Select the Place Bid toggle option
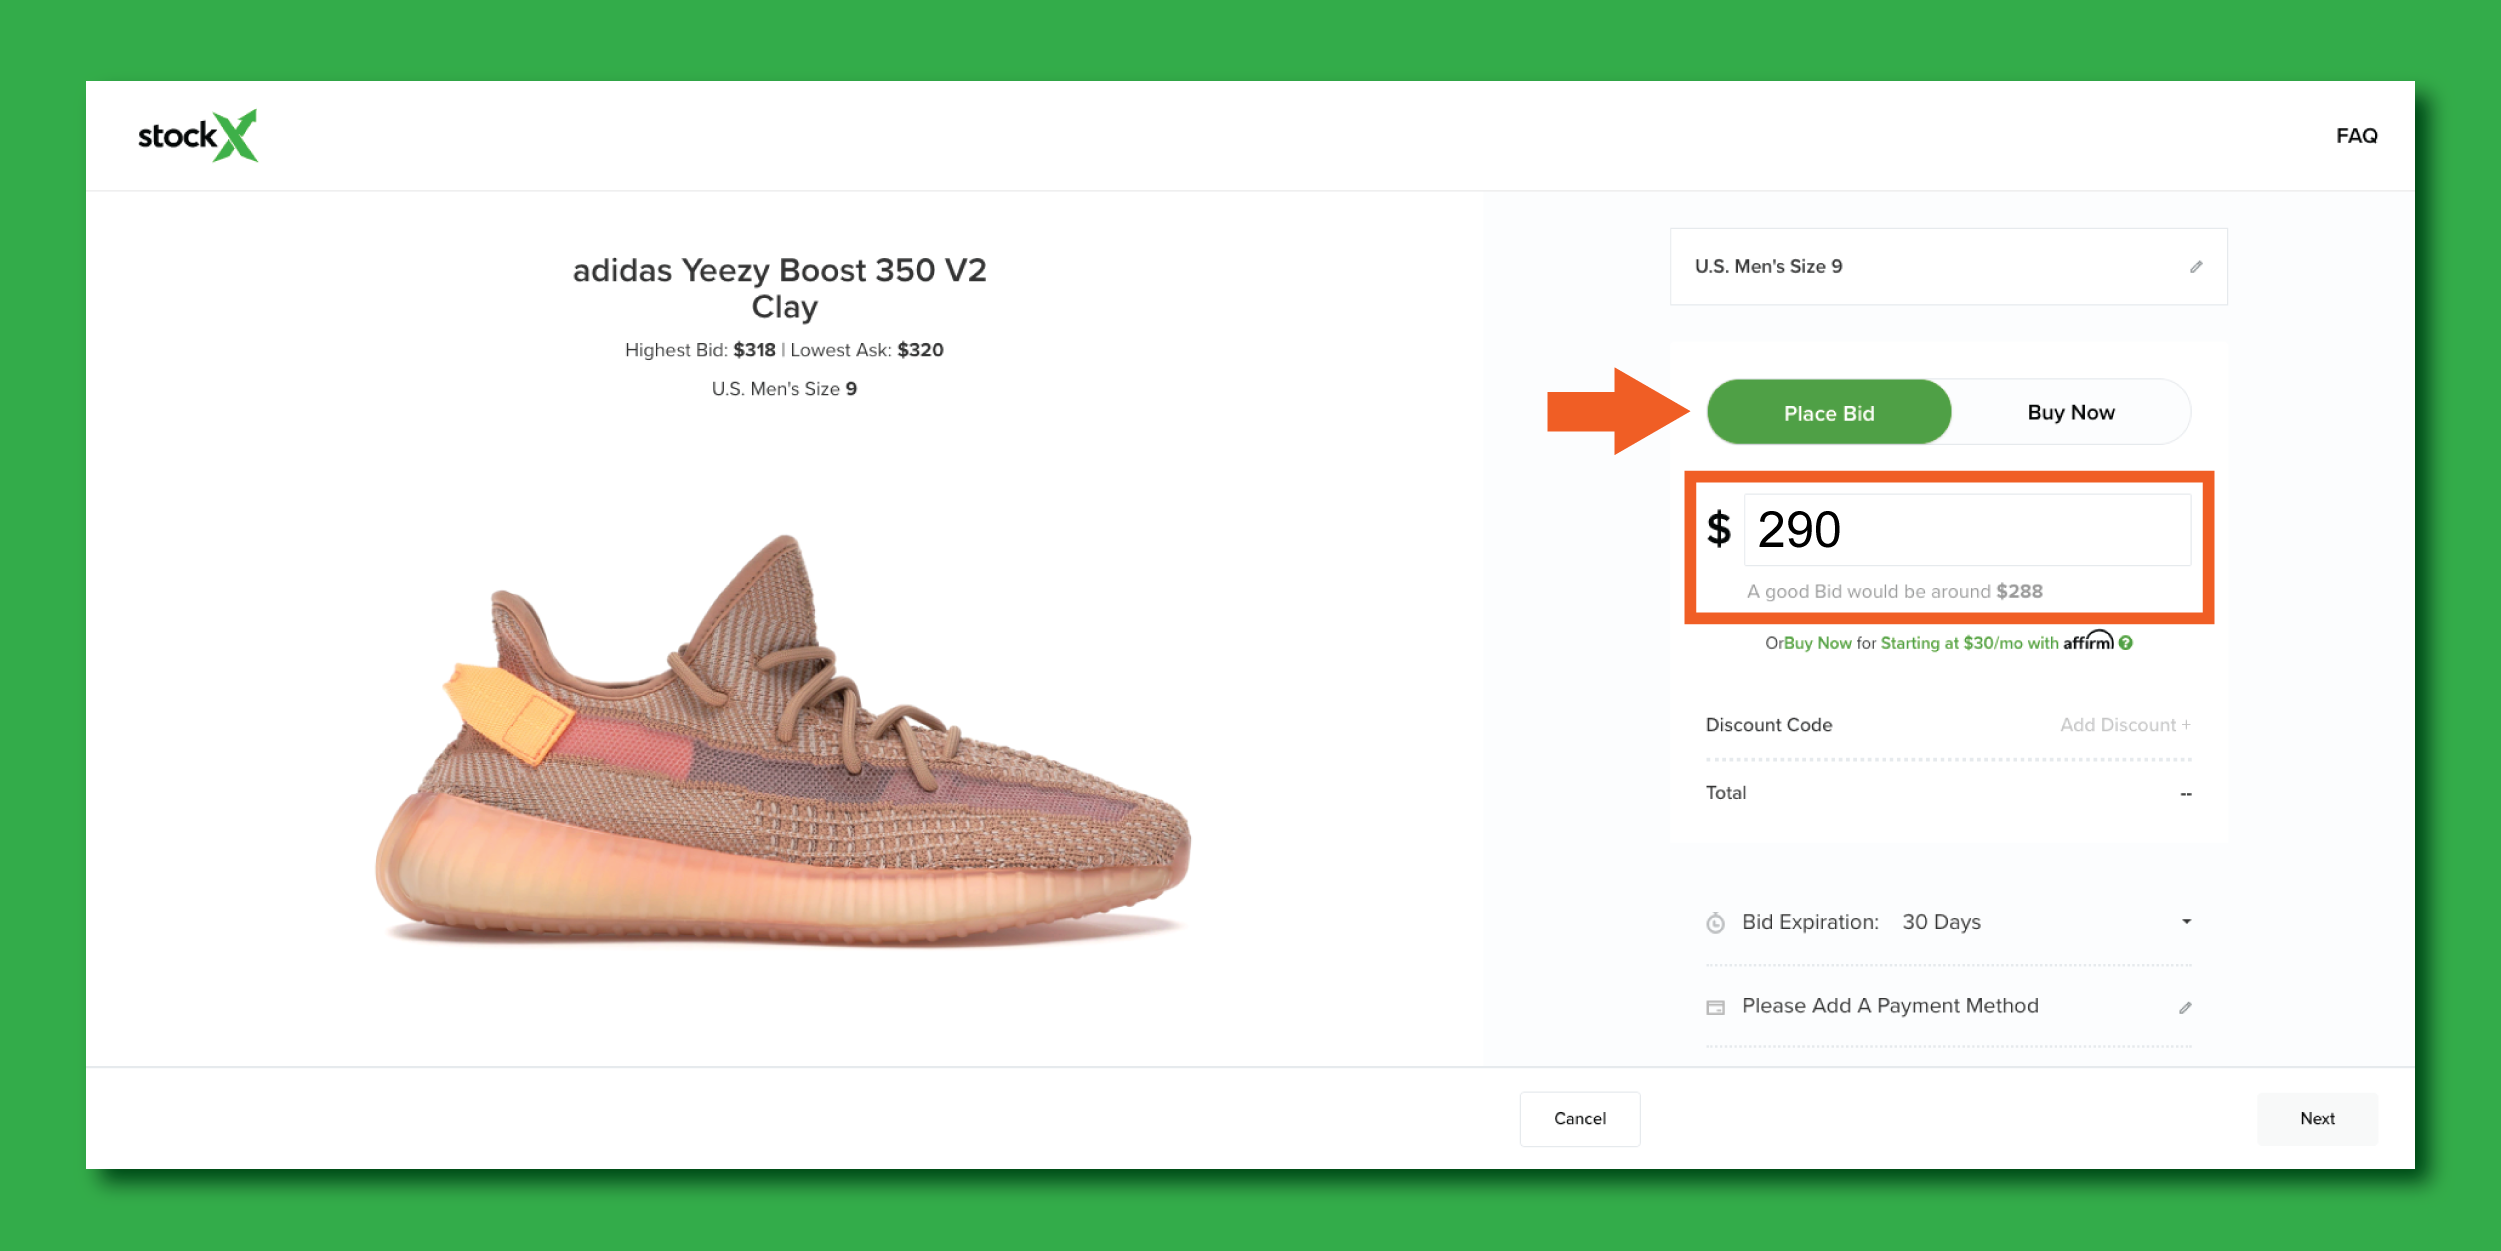This screenshot has width=2501, height=1251. (1828, 413)
